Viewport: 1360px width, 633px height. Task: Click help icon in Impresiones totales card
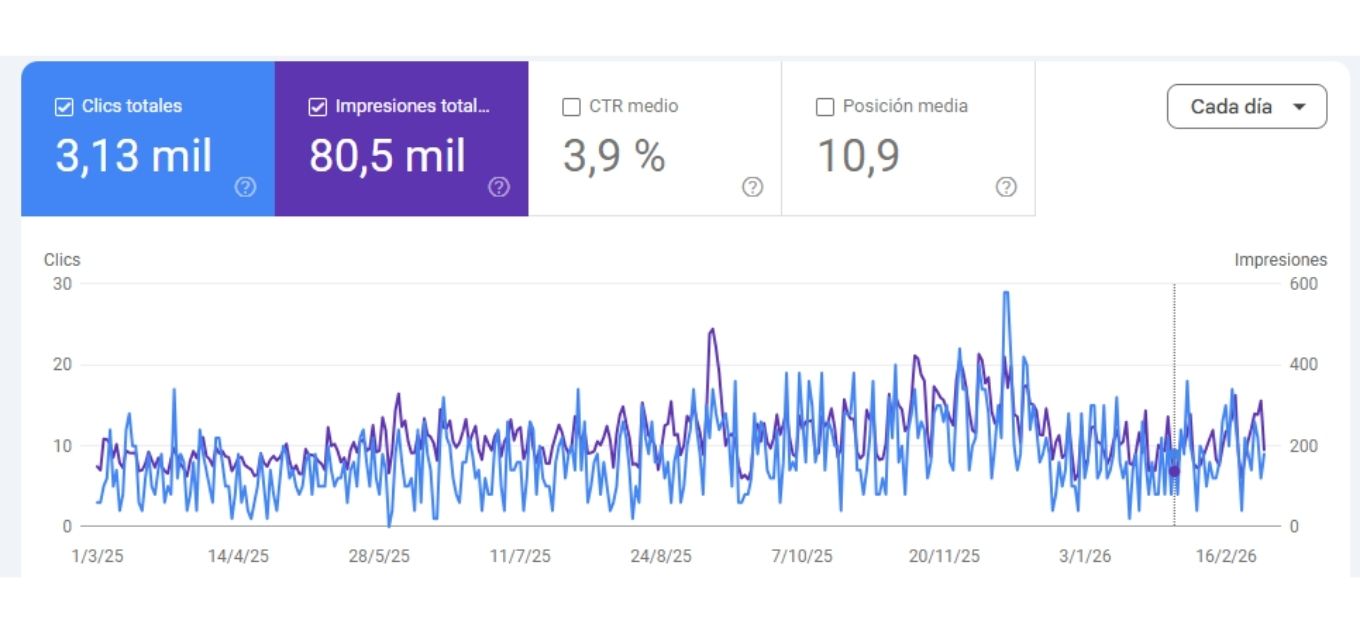[499, 187]
